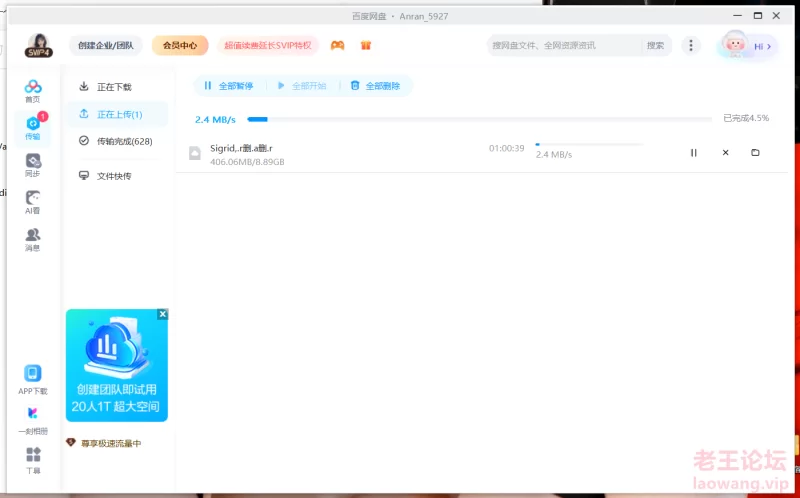Maximize the 百度网盘 window

758,16
